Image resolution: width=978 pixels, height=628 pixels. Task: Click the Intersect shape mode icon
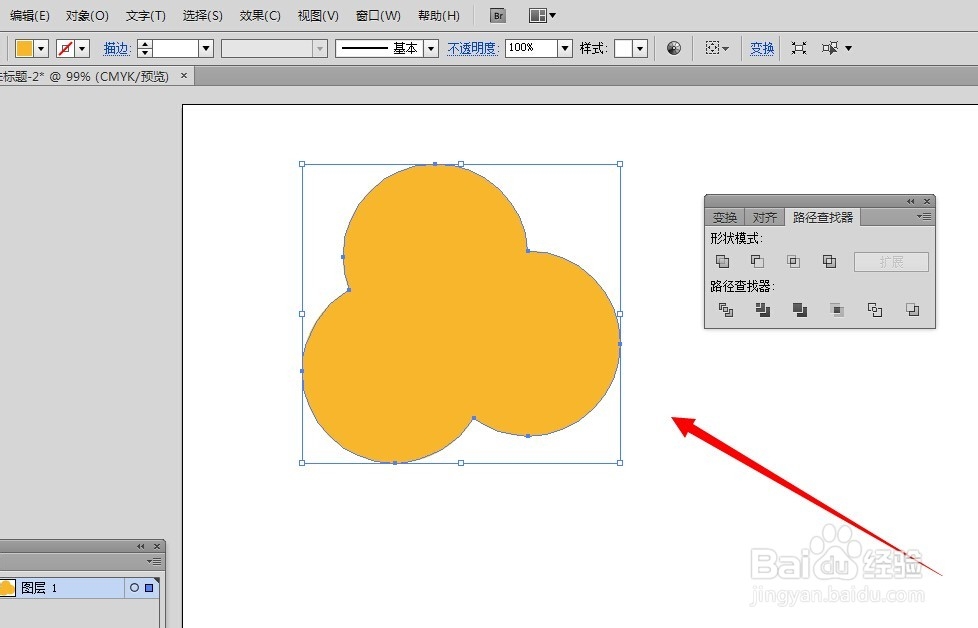click(x=793, y=261)
